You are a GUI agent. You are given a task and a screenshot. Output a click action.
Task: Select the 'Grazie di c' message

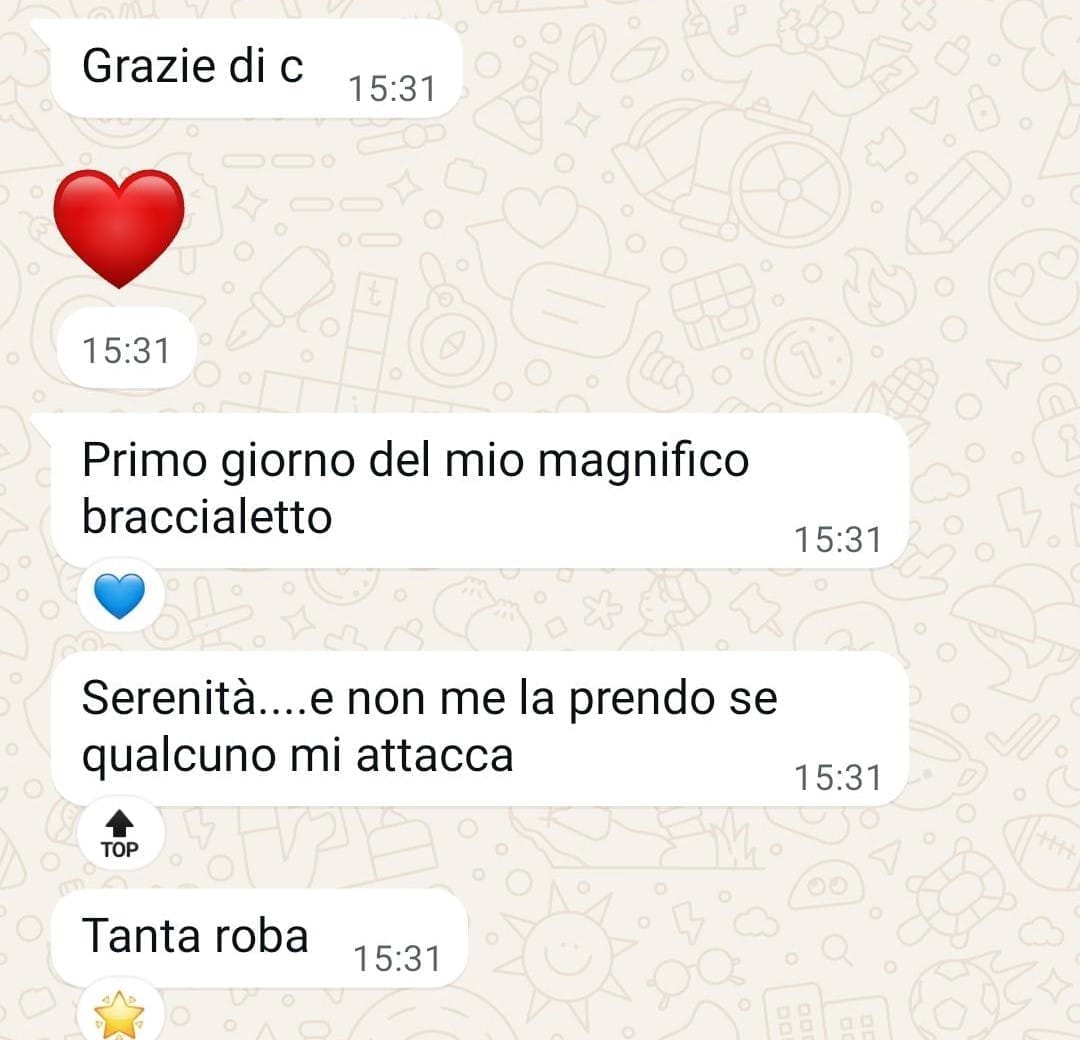click(x=256, y=69)
